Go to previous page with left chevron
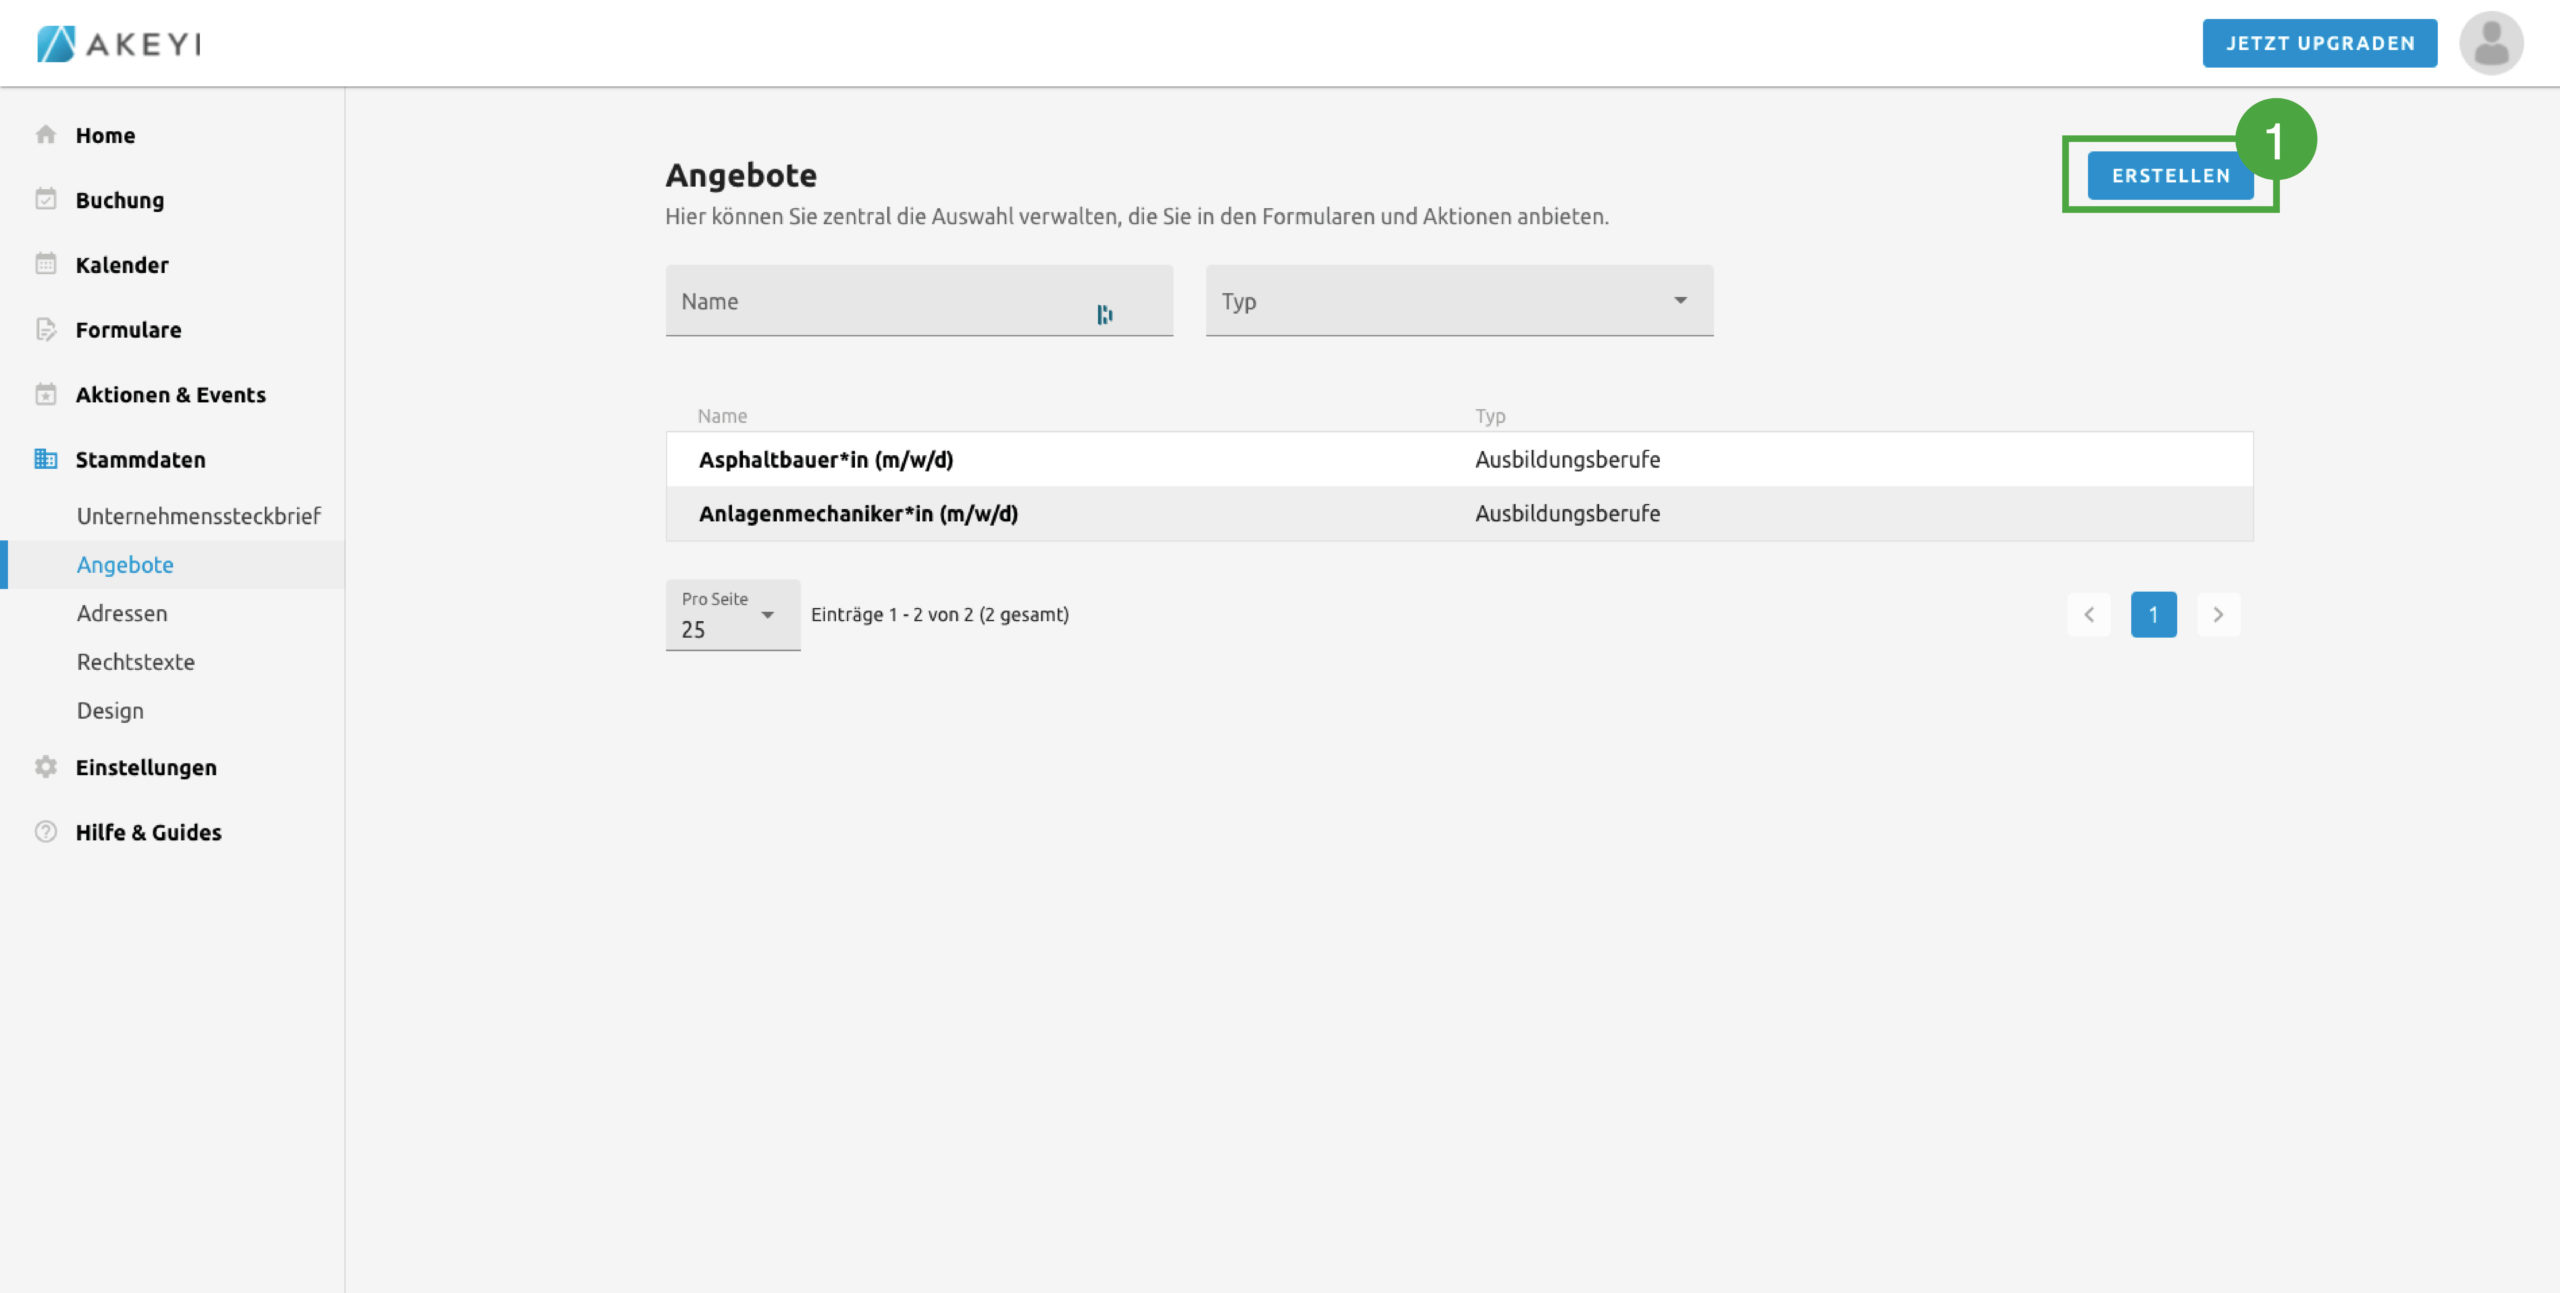The height and width of the screenshot is (1293, 2560). click(2089, 615)
